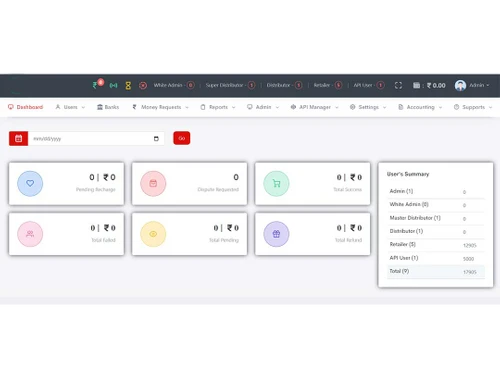Click the ₹ 0.00 wallet balance
This screenshot has height=375, width=500.
point(436,86)
